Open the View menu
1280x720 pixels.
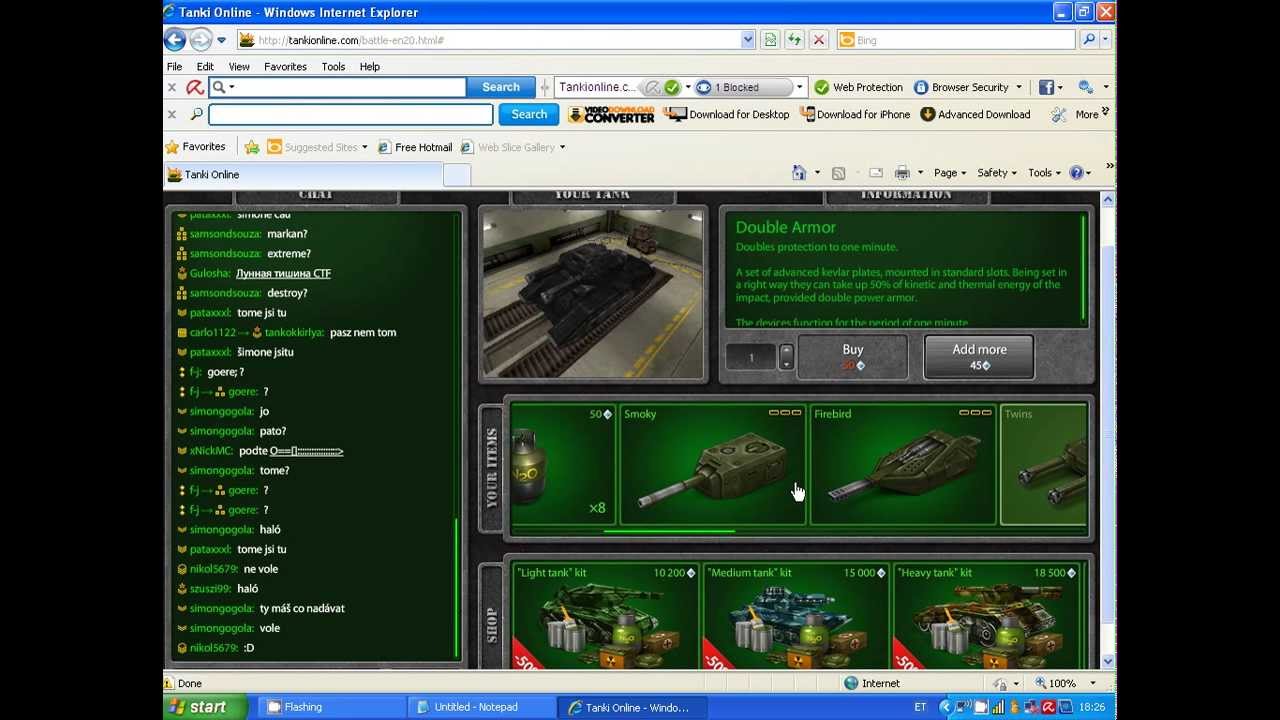(x=239, y=67)
